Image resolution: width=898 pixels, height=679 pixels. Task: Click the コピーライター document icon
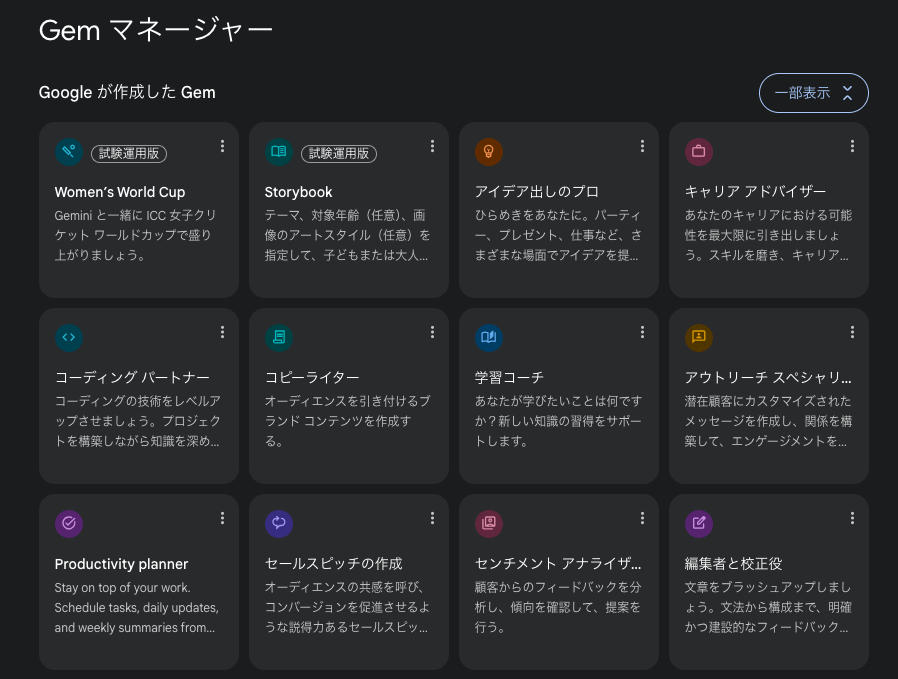point(279,337)
